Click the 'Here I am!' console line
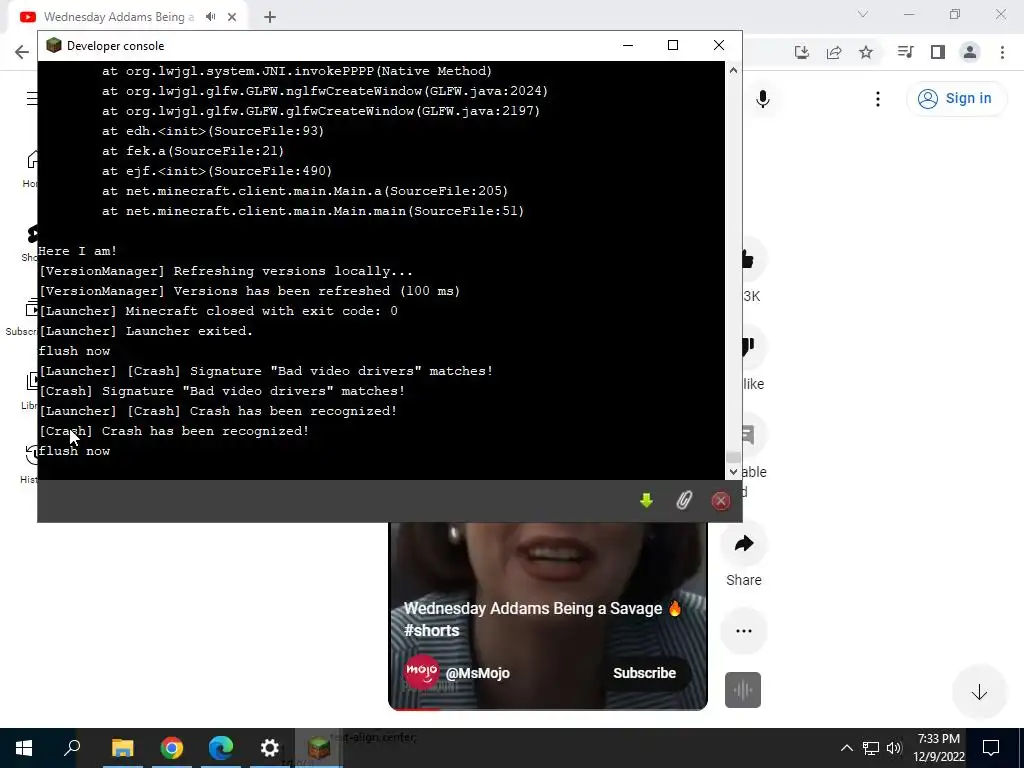This screenshot has width=1024, height=768. tap(77, 251)
